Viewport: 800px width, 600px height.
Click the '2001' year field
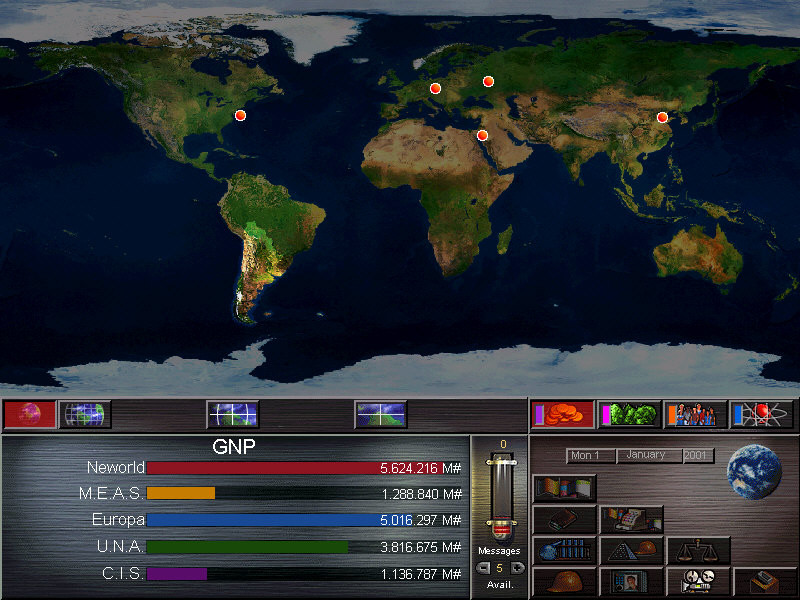point(698,455)
